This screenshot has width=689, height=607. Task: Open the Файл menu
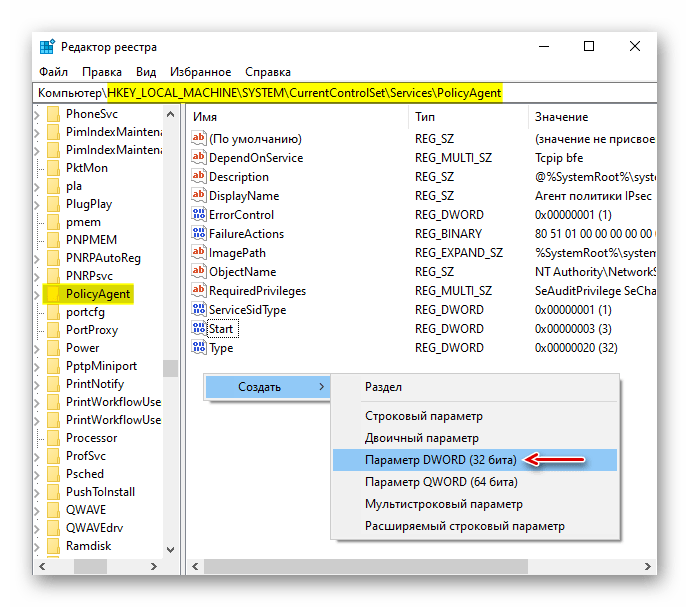pyautogui.click(x=53, y=72)
